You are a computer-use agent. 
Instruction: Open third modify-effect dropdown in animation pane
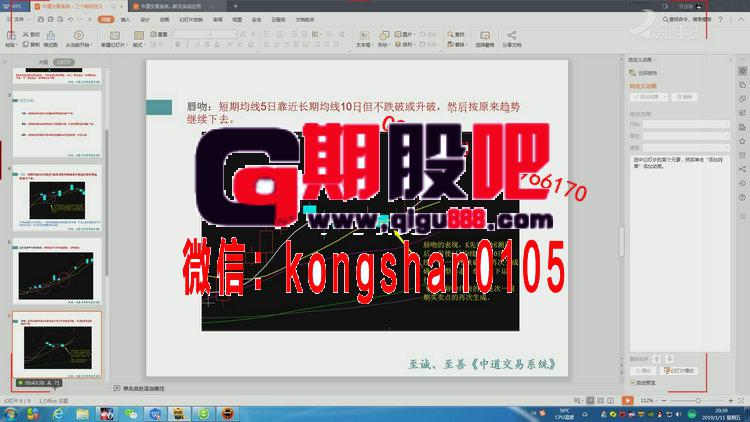pyautogui.click(x=686, y=147)
